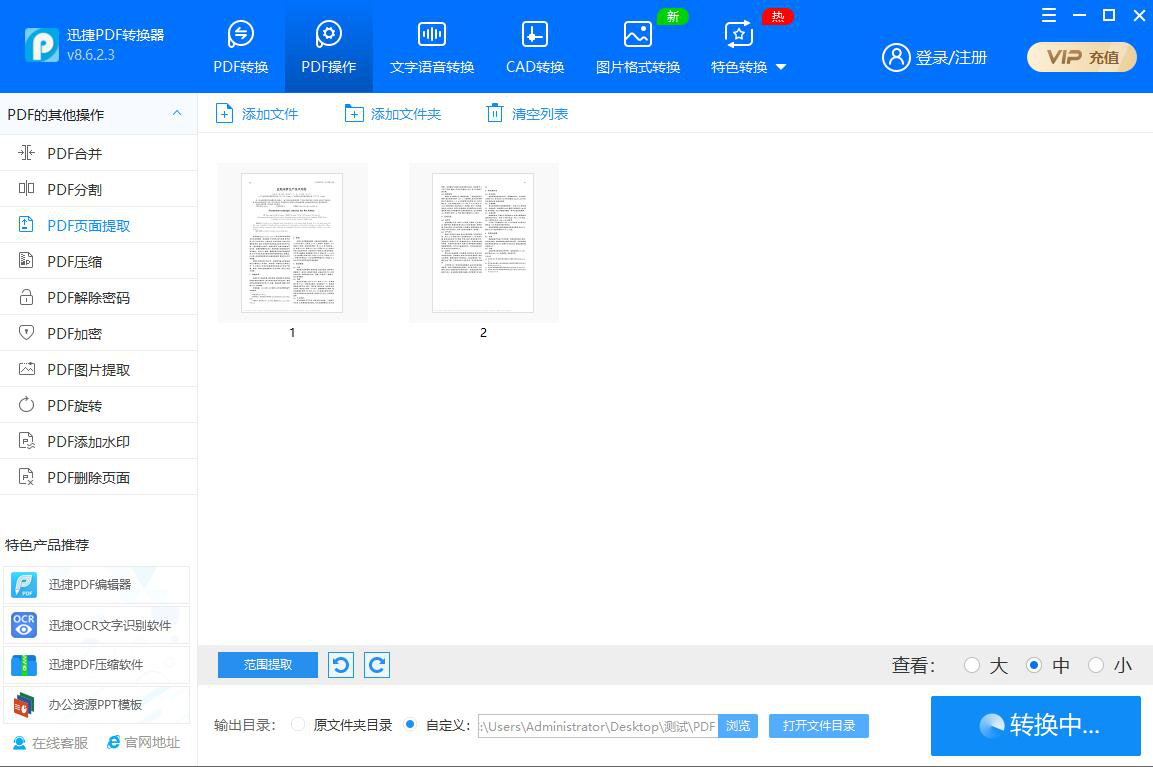Go to the CAD转换 tab

pos(535,47)
